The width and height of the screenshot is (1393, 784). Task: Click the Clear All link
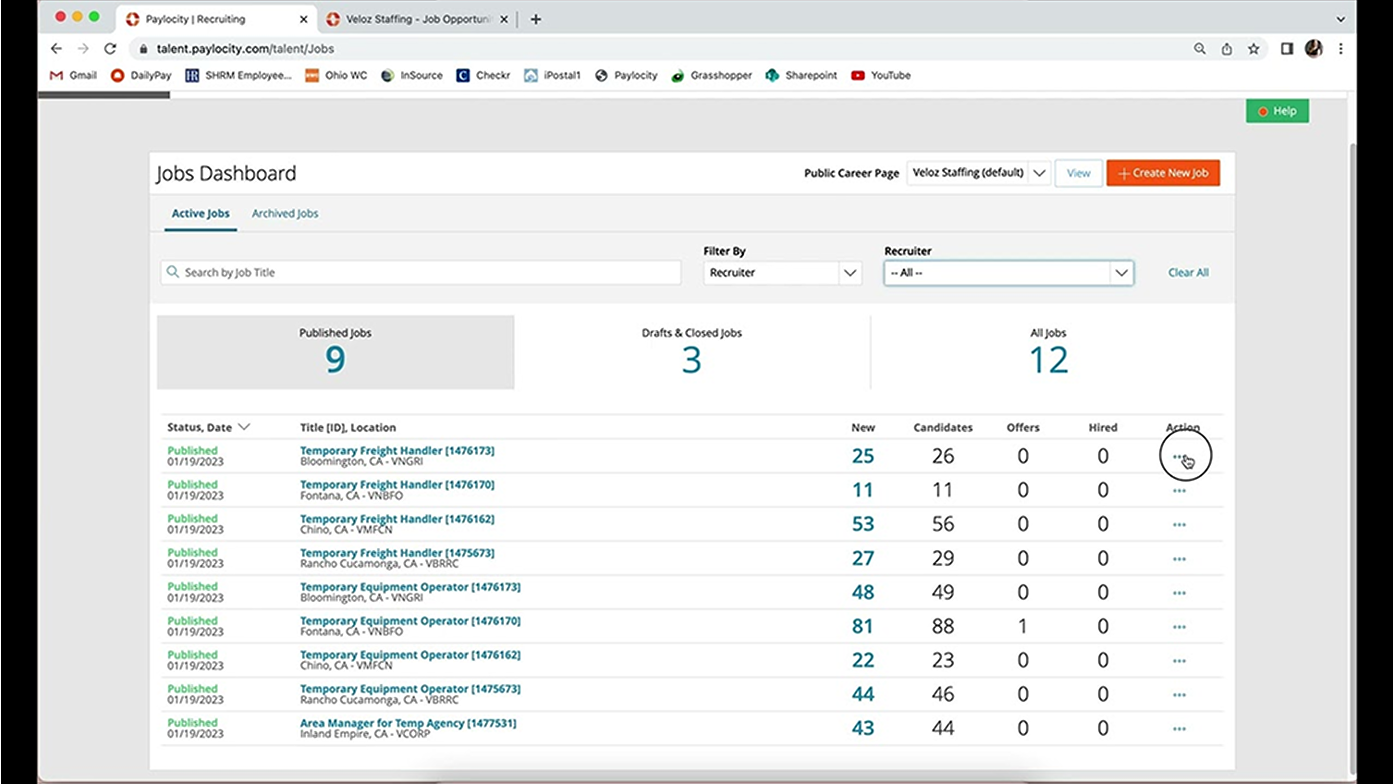(x=1188, y=272)
